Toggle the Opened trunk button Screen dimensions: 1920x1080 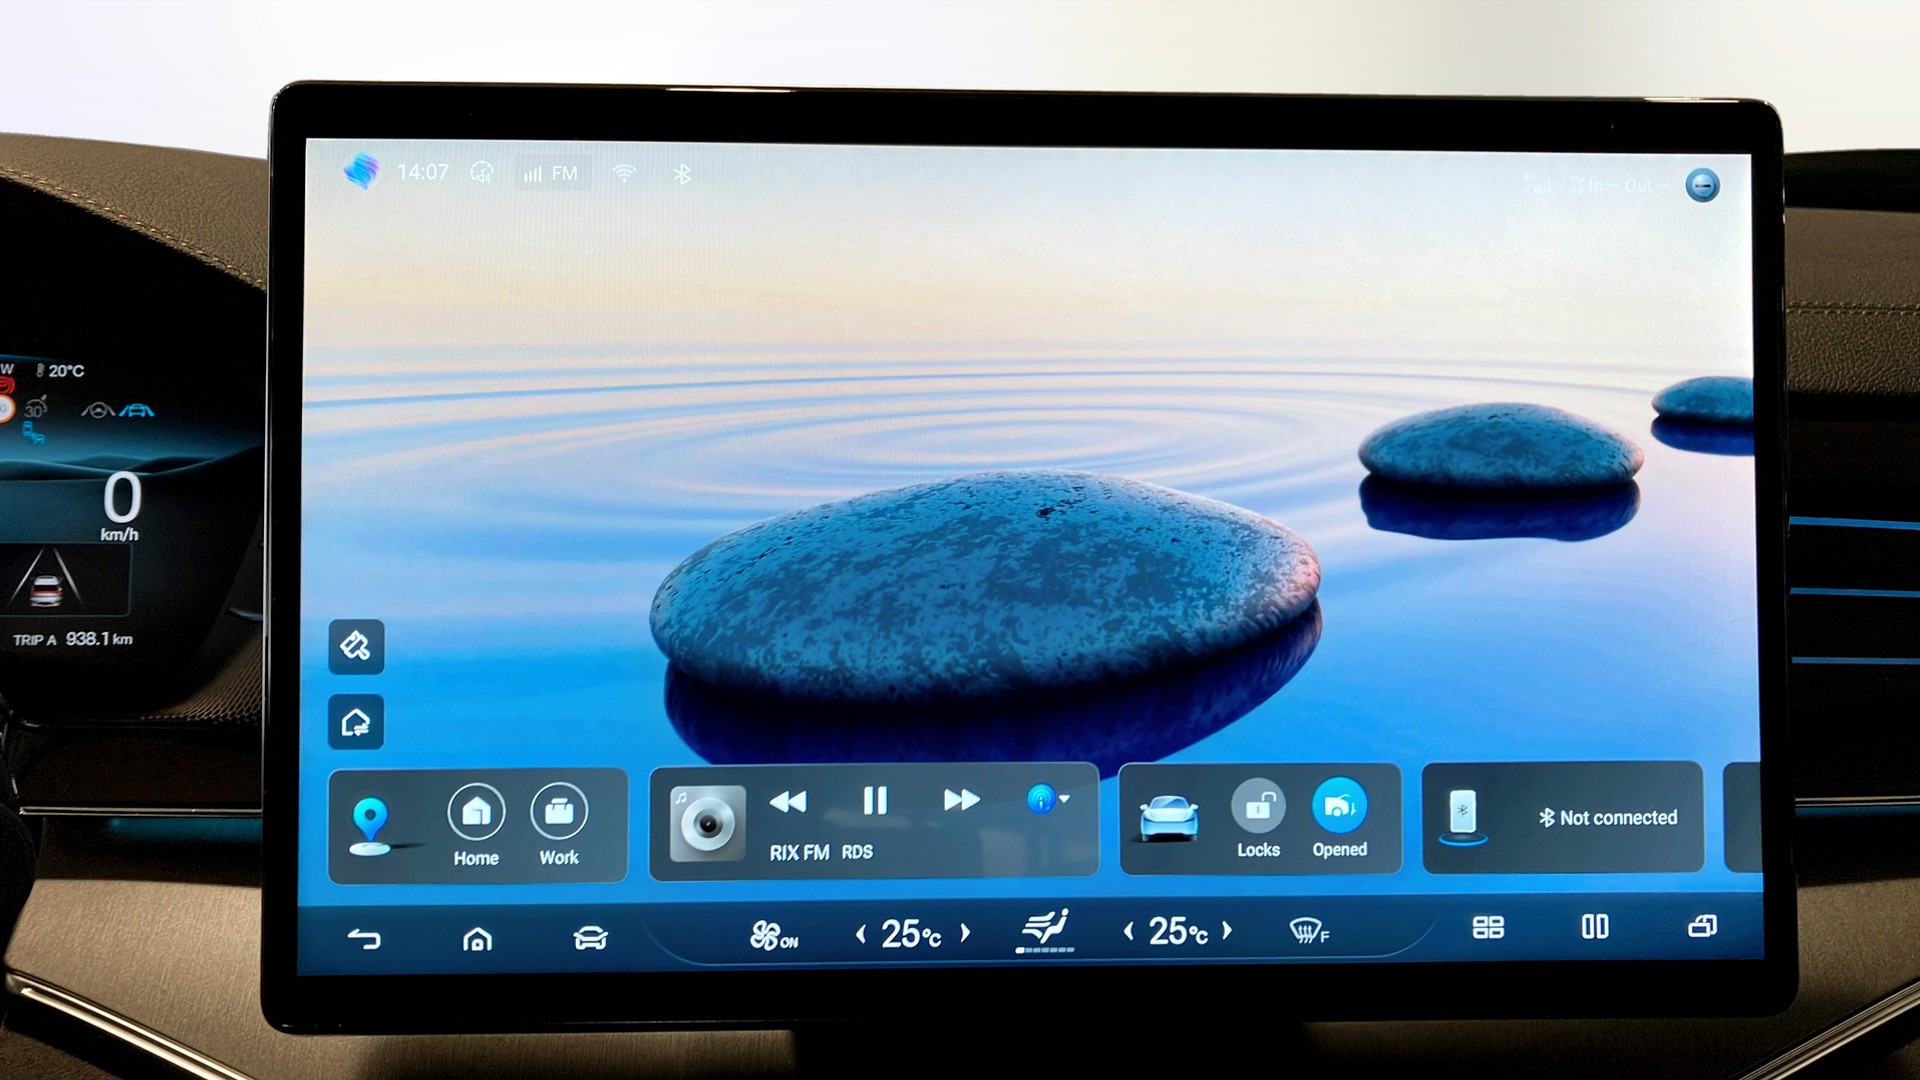(x=1339, y=807)
